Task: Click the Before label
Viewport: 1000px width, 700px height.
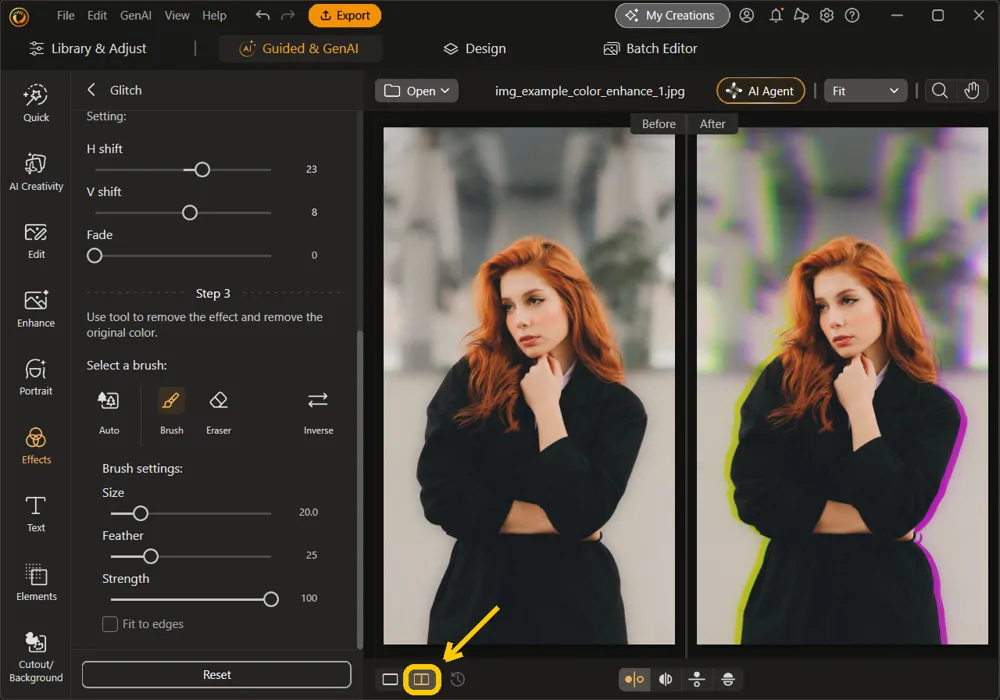Action: (x=658, y=124)
